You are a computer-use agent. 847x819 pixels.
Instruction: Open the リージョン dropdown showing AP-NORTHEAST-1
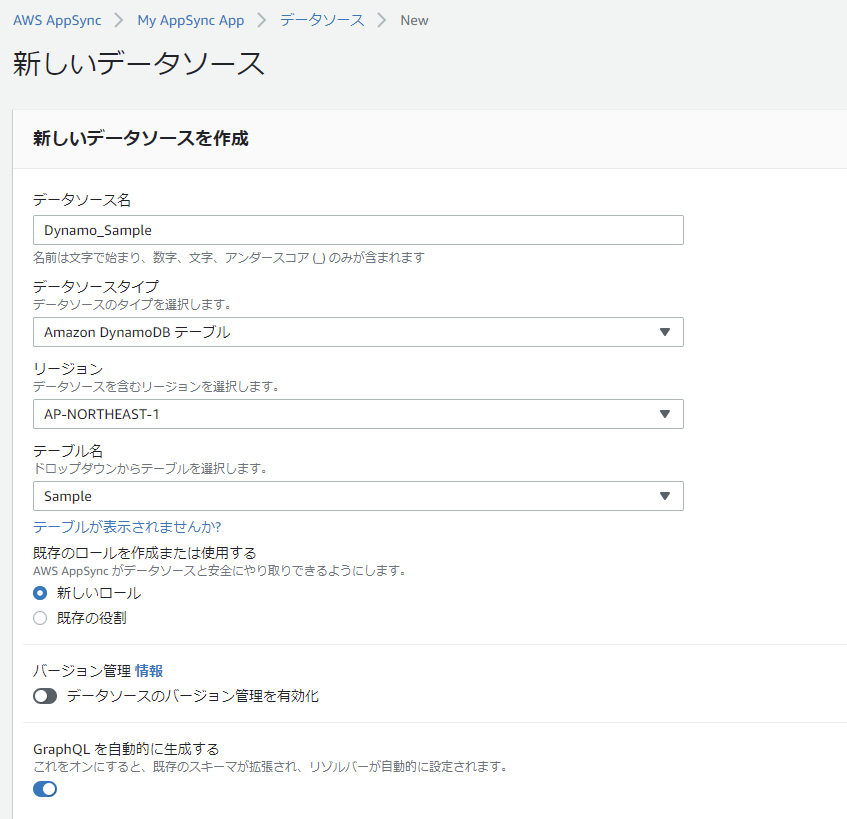tap(358, 414)
